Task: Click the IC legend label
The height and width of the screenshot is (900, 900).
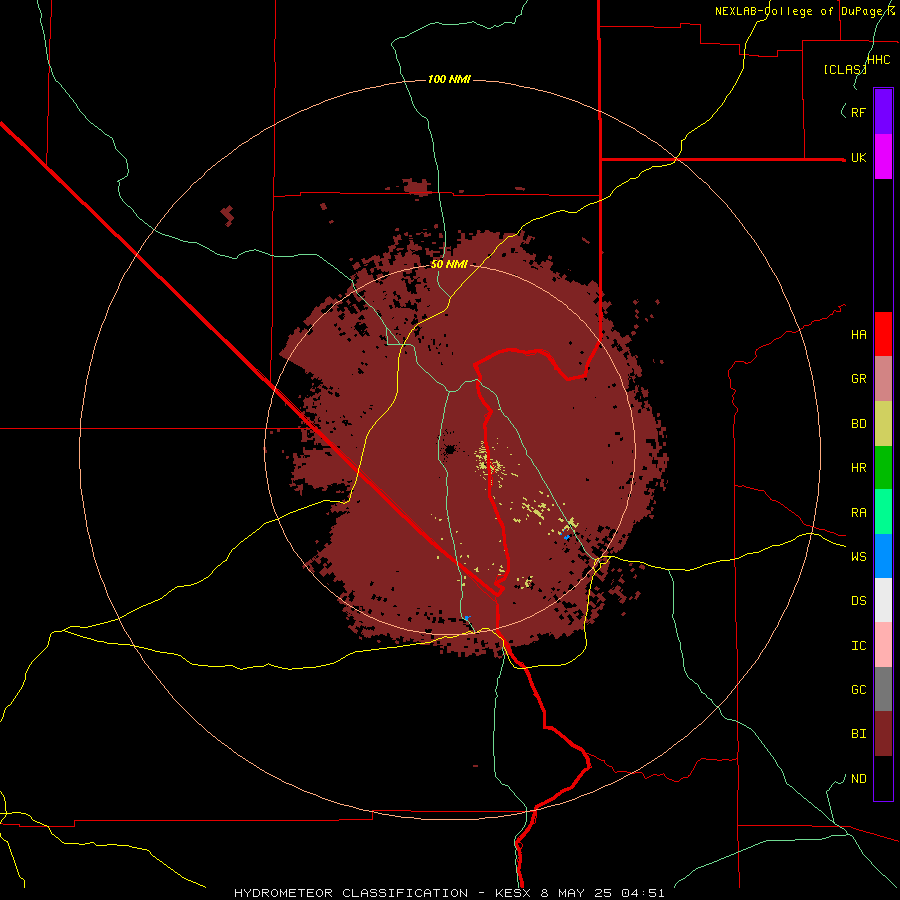Action: tap(858, 646)
